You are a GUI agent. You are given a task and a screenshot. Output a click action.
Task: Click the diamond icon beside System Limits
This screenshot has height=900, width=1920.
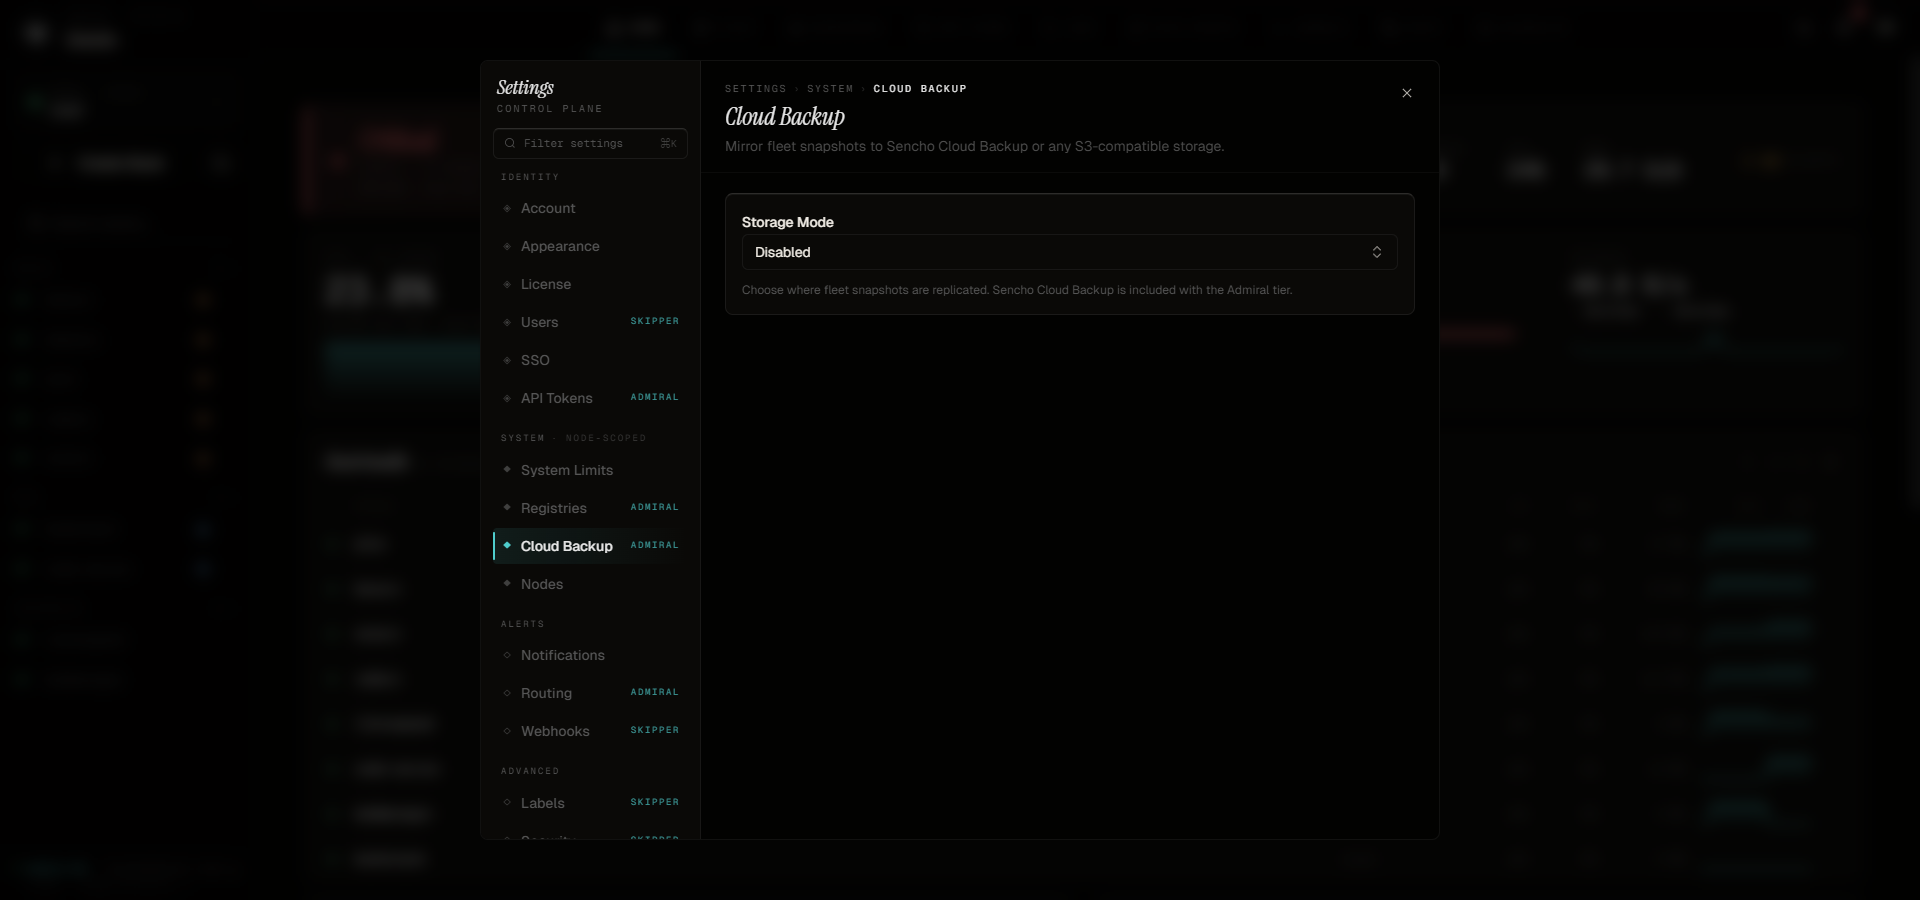[507, 469]
